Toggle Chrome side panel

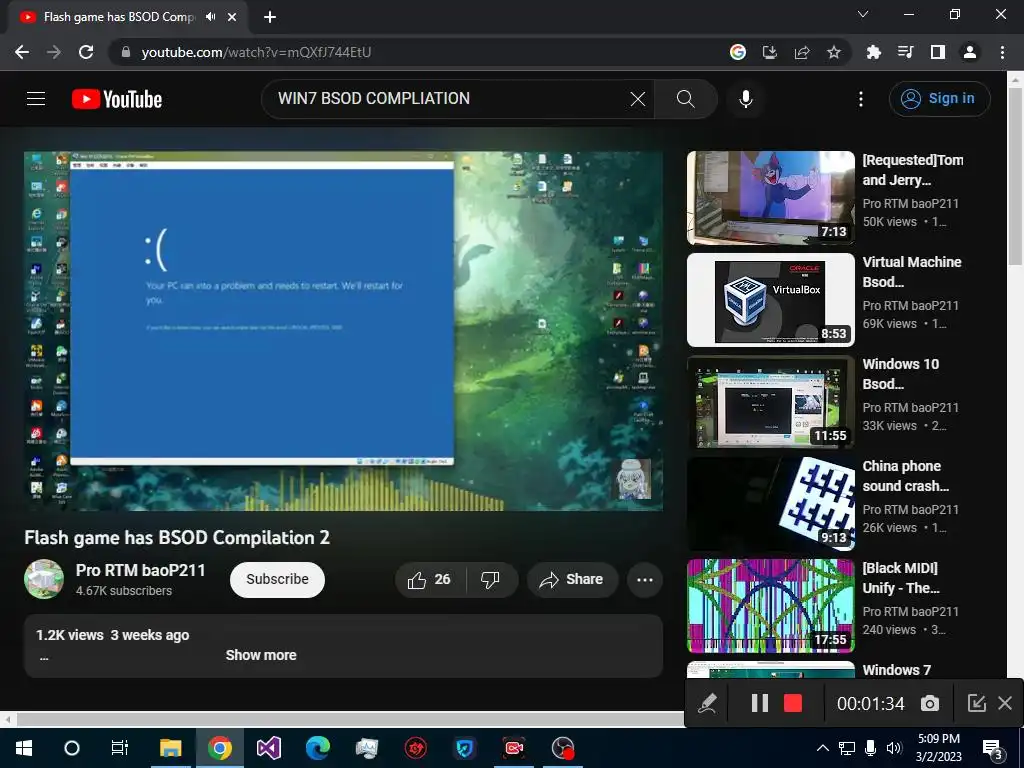click(x=938, y=52)
